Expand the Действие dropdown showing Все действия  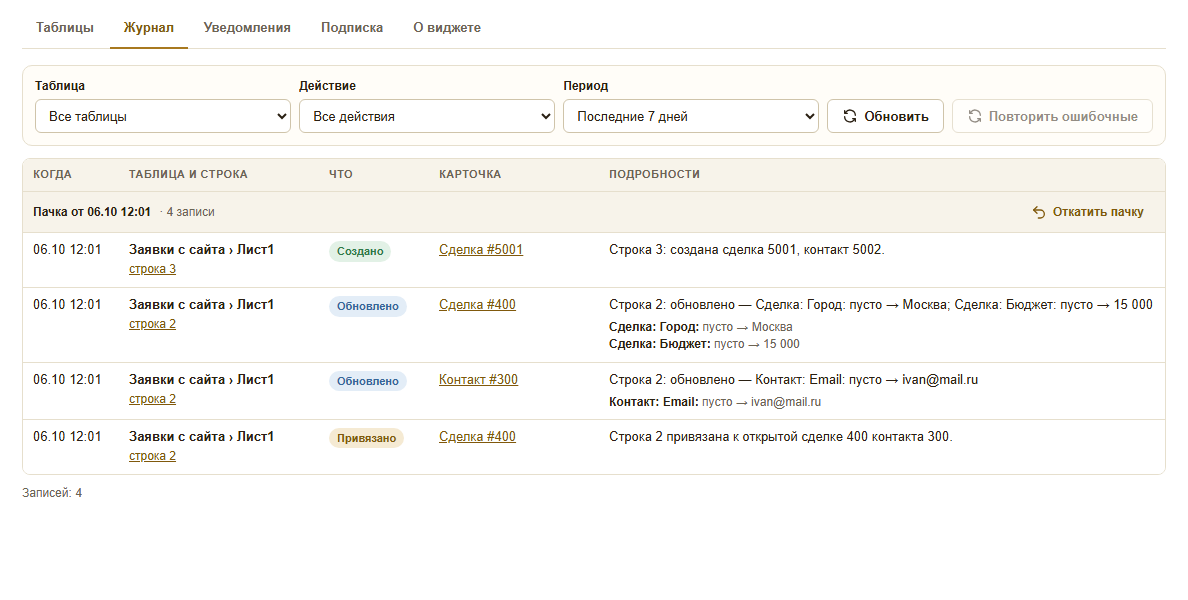click(427, 117)
